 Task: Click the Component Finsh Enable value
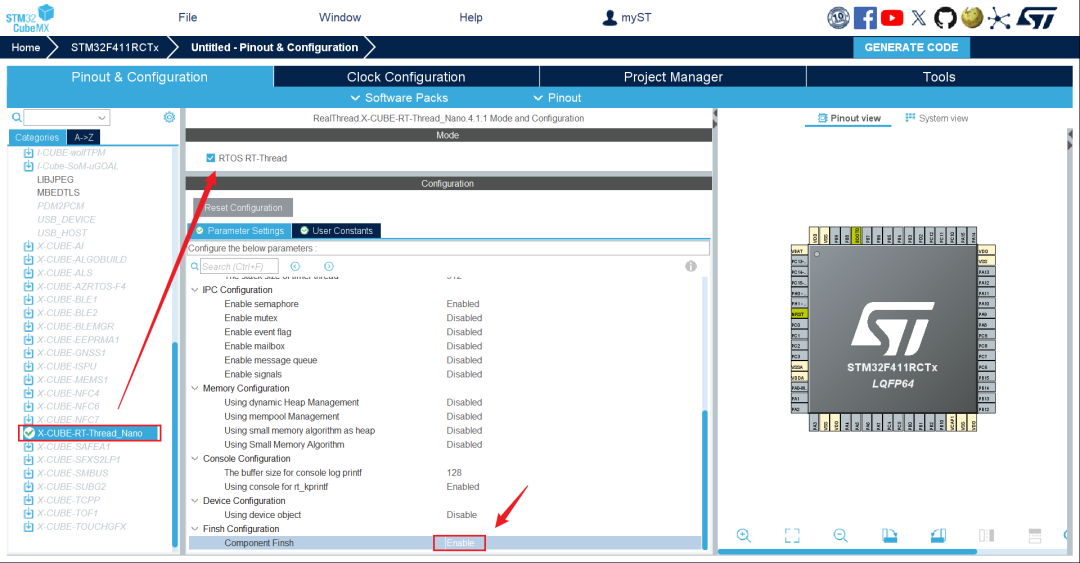tap(460, 543)
